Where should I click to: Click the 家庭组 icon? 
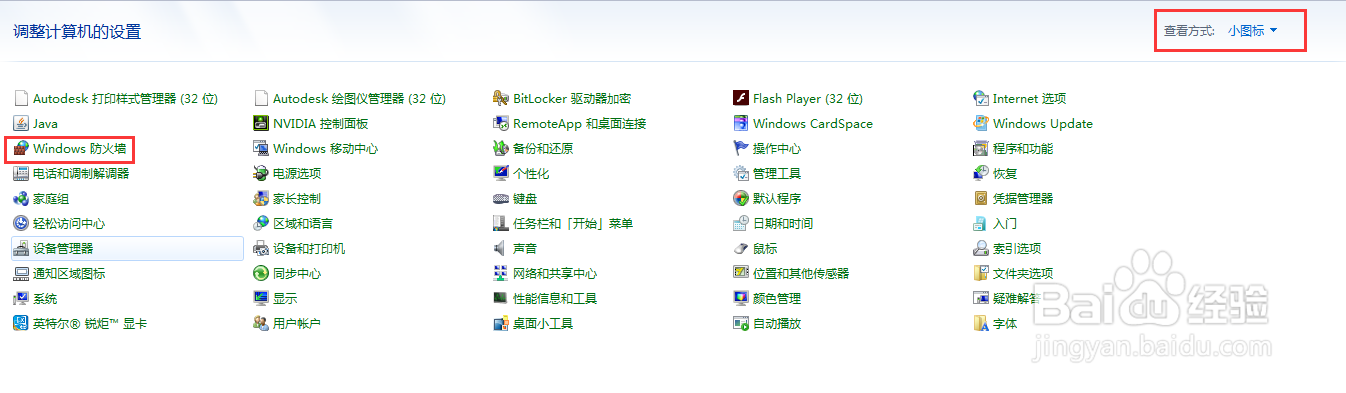click(x=21, y=199)
